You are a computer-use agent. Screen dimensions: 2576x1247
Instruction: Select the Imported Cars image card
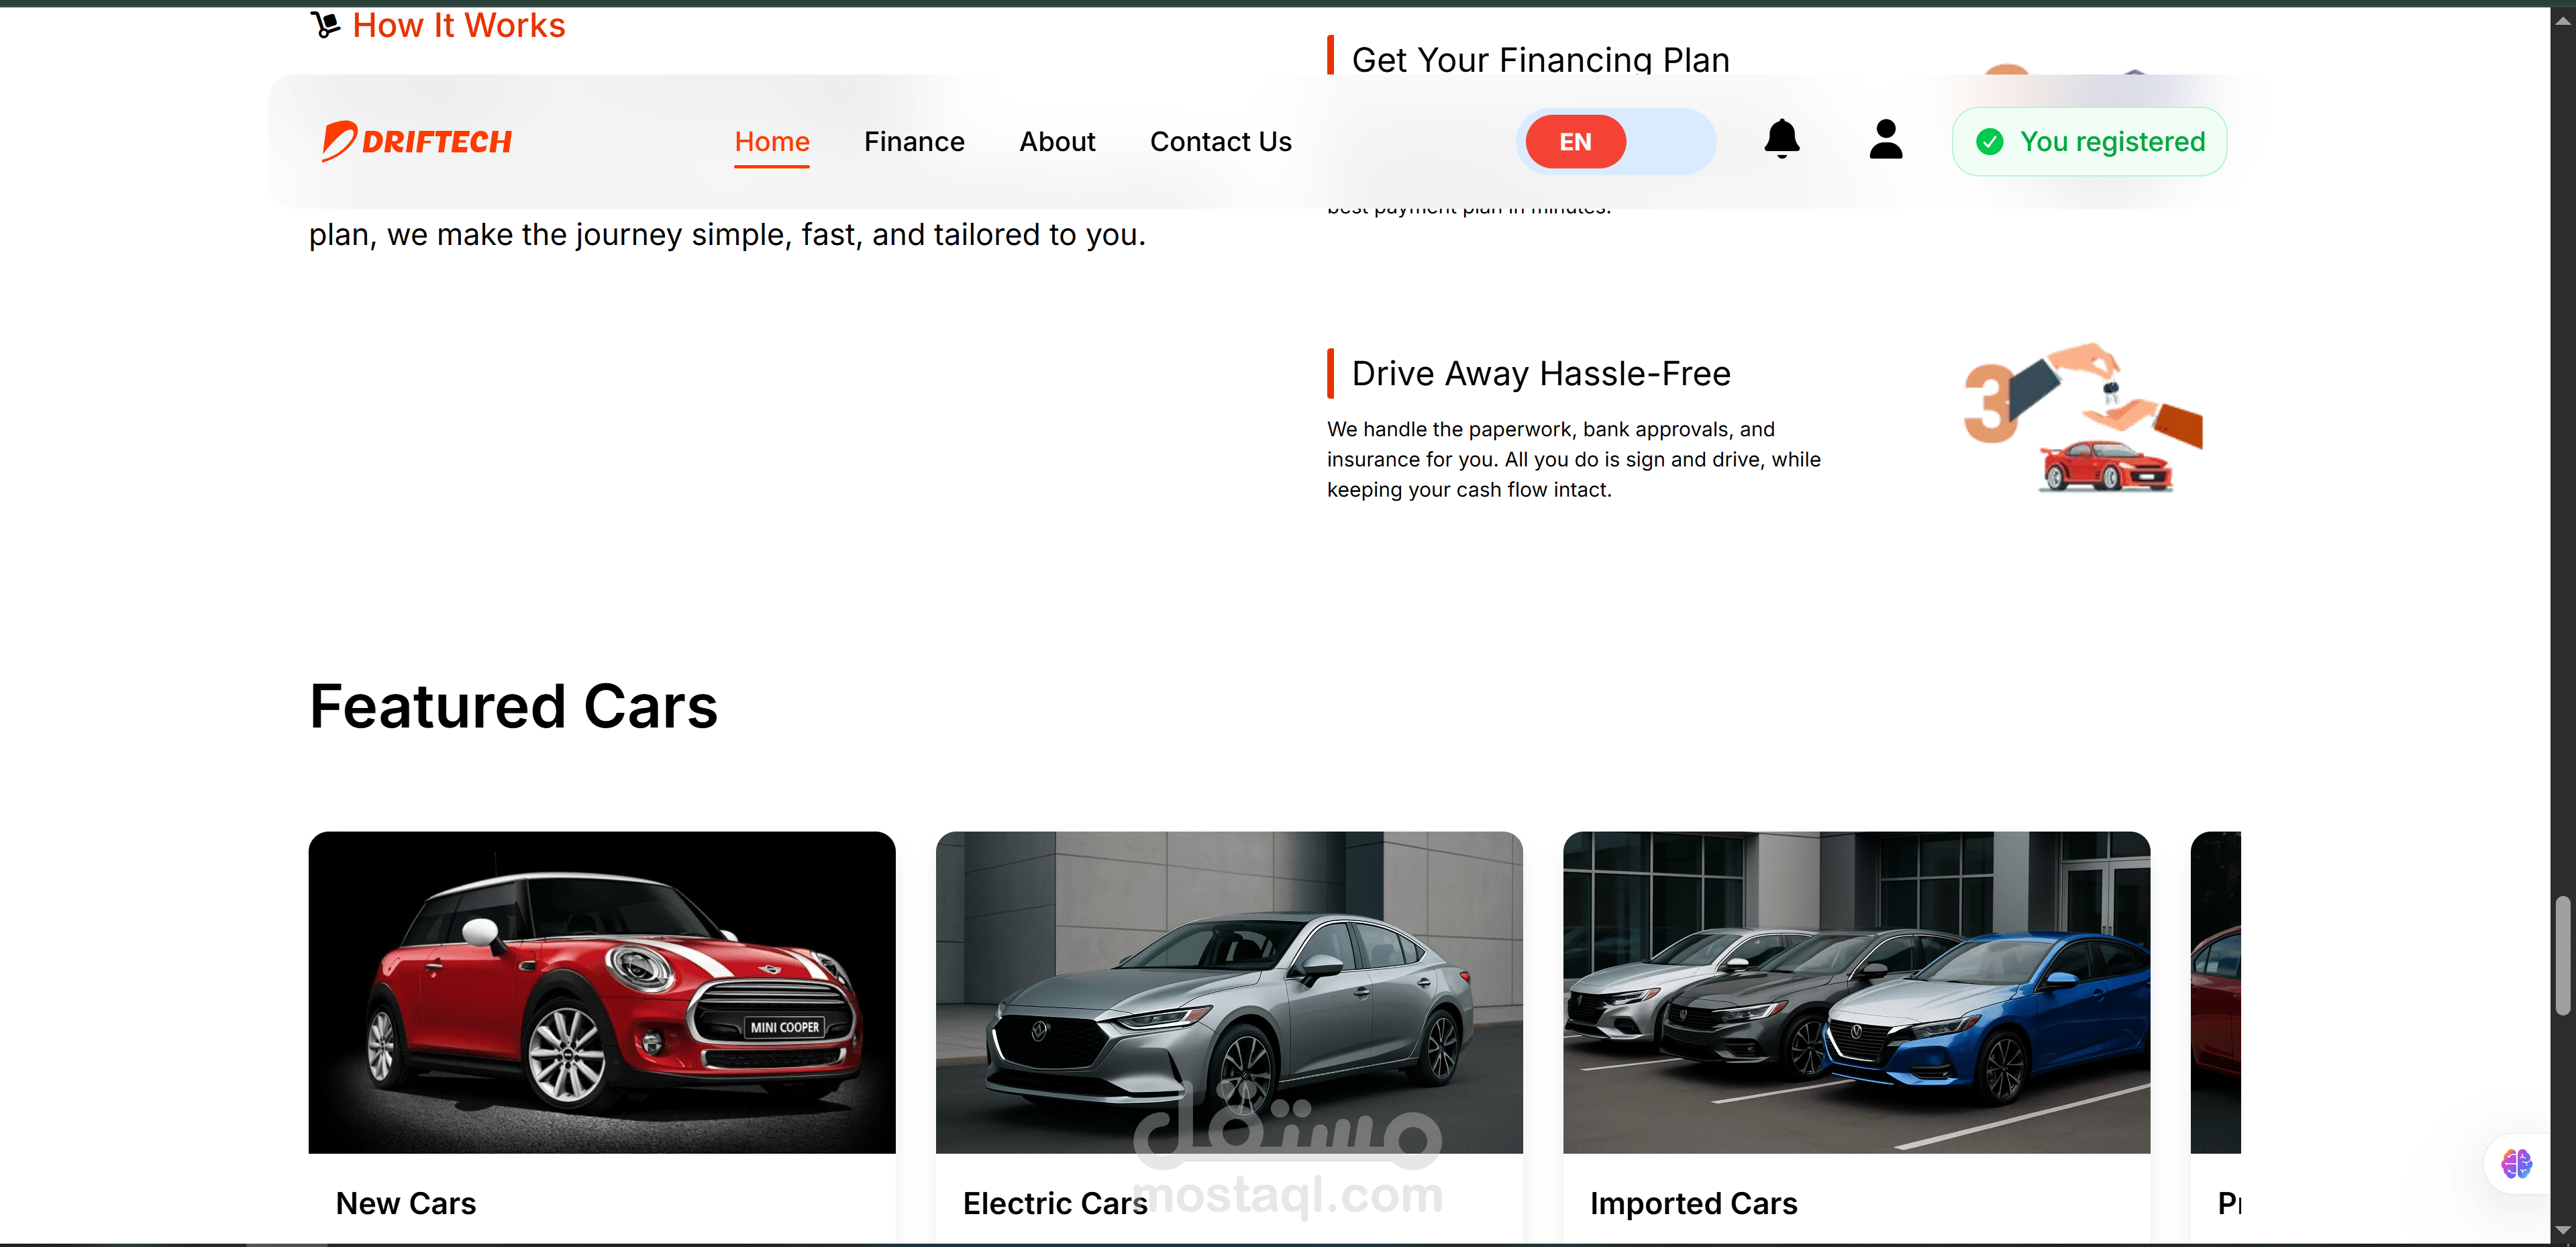tap(1855, 991)
